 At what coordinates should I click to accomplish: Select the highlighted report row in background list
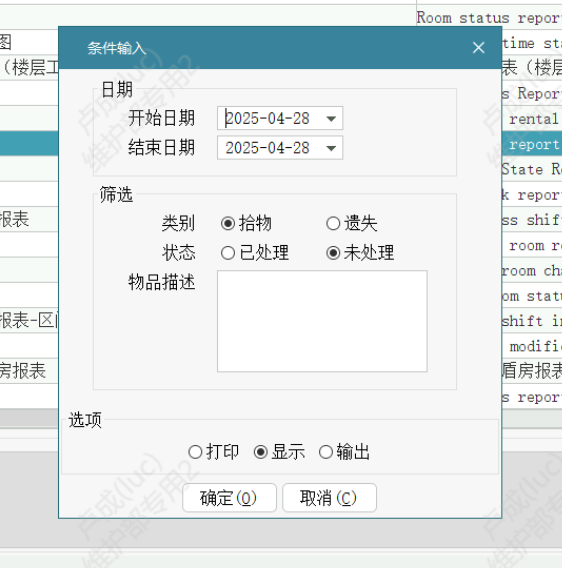(532, 144)
